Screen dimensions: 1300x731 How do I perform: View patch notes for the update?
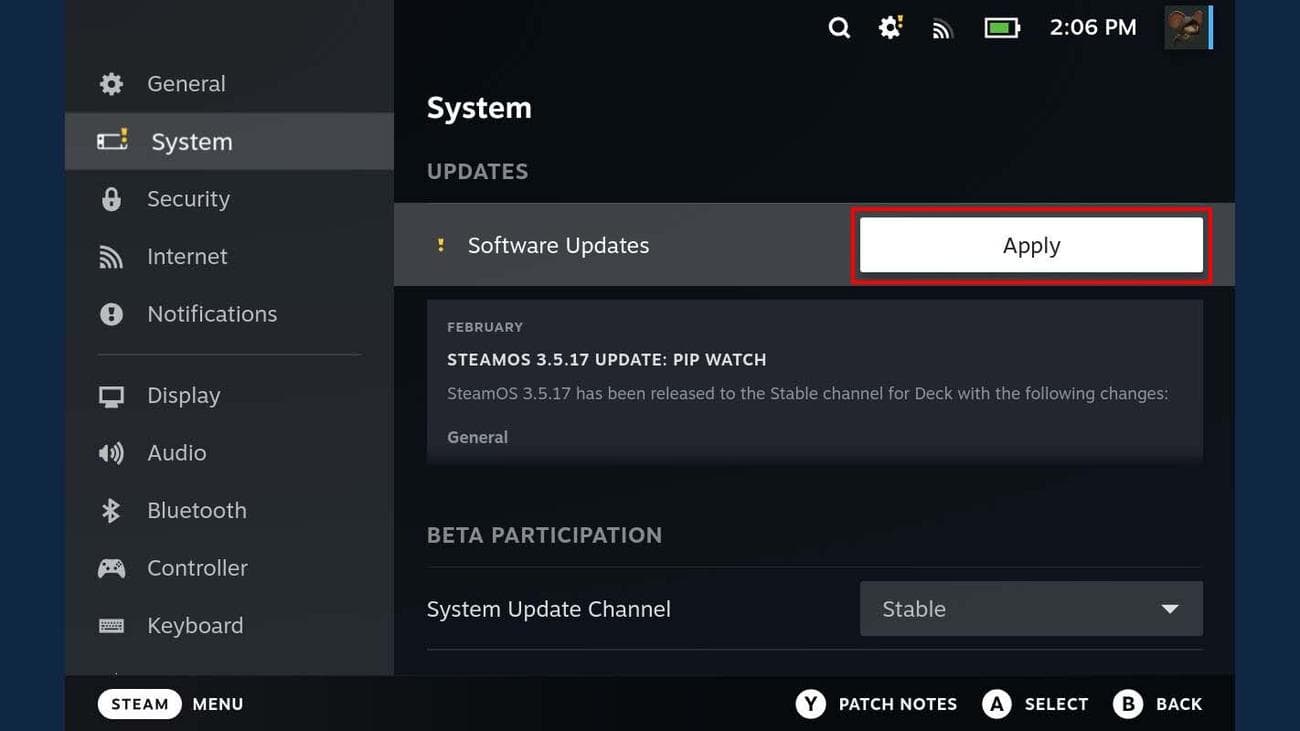click(875, 703)
